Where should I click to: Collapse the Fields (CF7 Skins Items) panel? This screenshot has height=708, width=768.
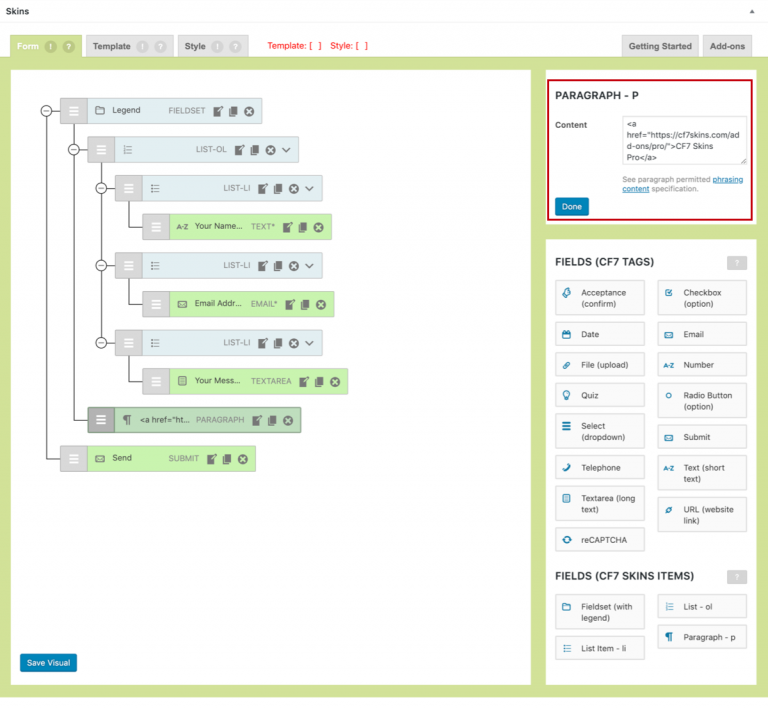[x=736, y=577]
